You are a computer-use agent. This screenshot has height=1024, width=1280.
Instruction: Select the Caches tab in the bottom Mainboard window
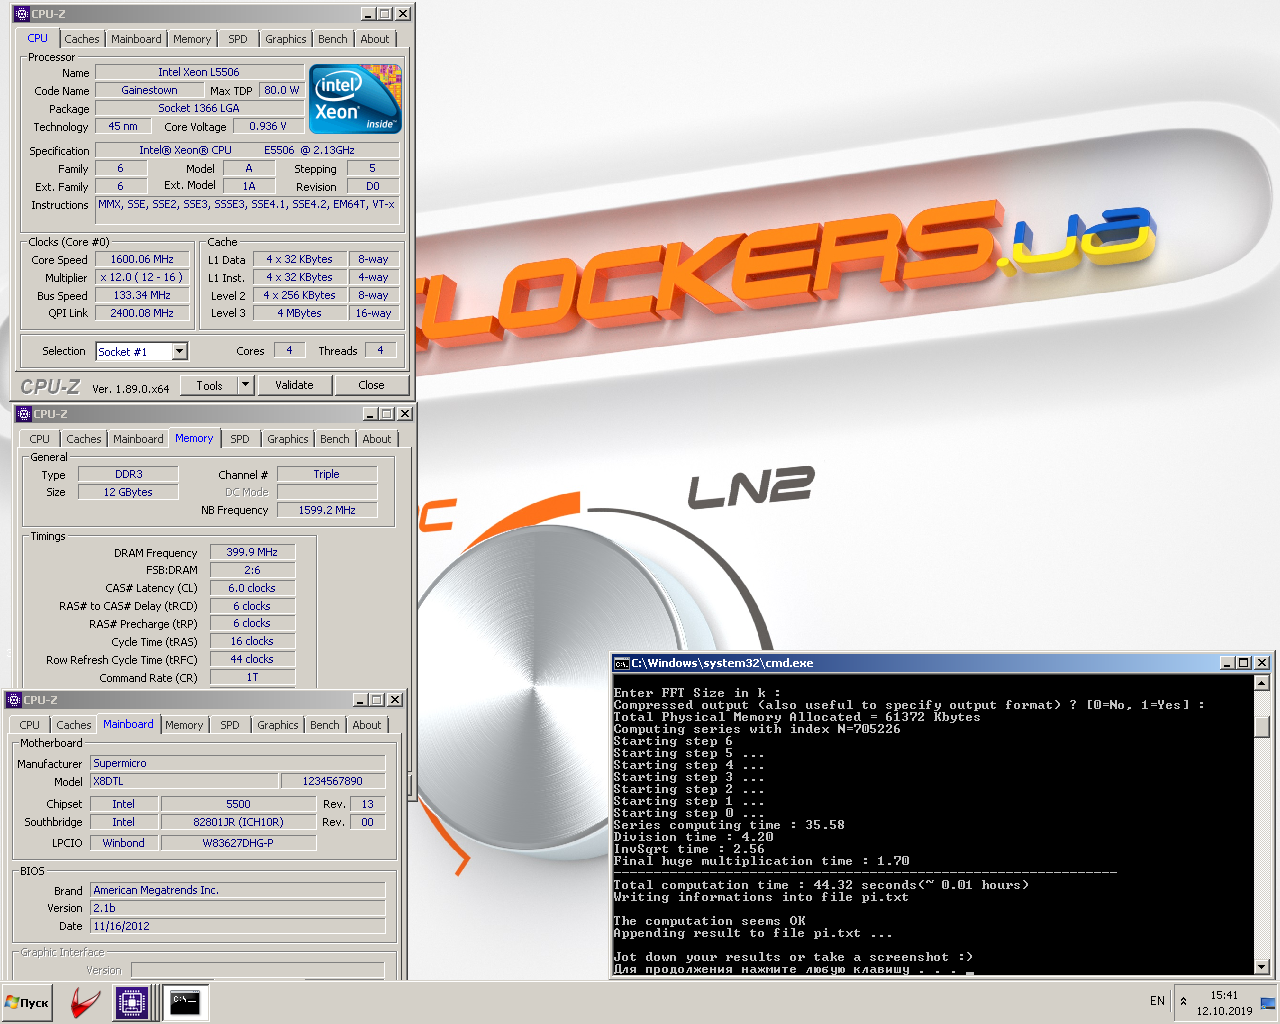click(x=74, y=725)
